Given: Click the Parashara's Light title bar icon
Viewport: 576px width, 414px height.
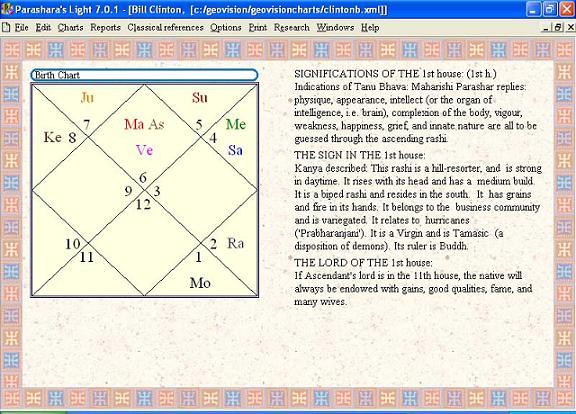Looking at the screenshot, I should (x=7, y=8).
